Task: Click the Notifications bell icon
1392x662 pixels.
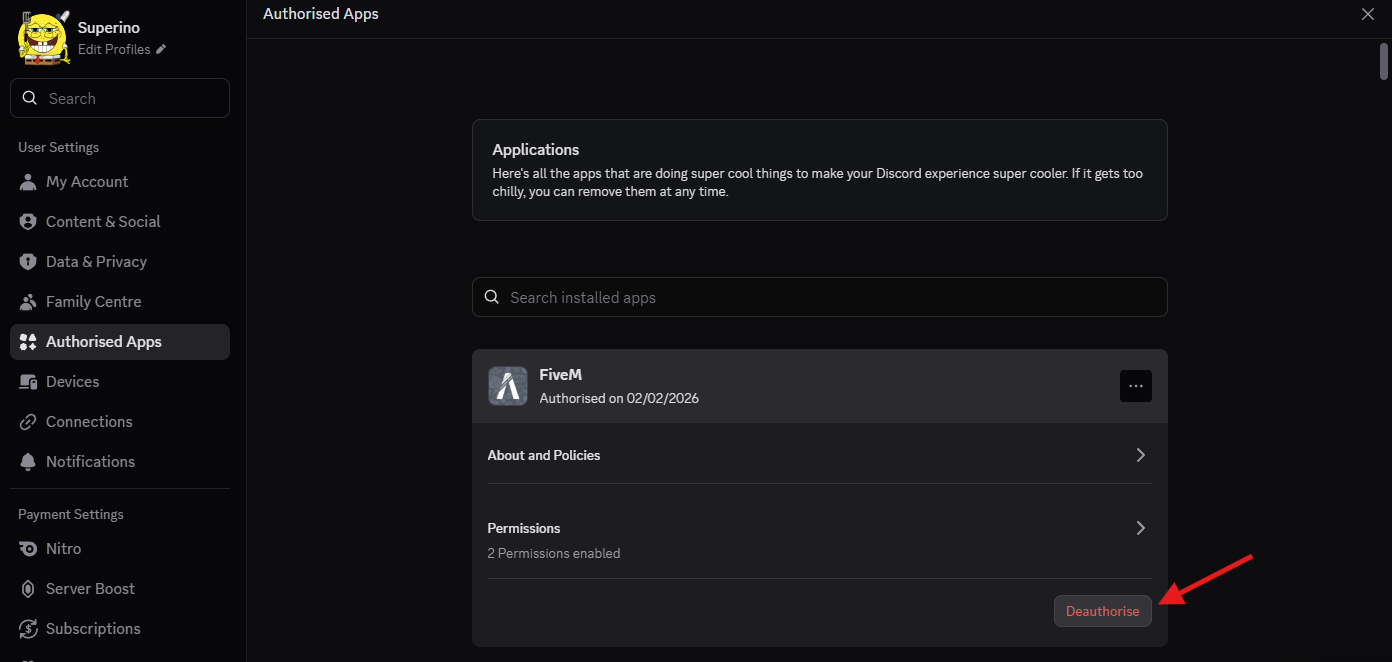Action: (28, 462)
